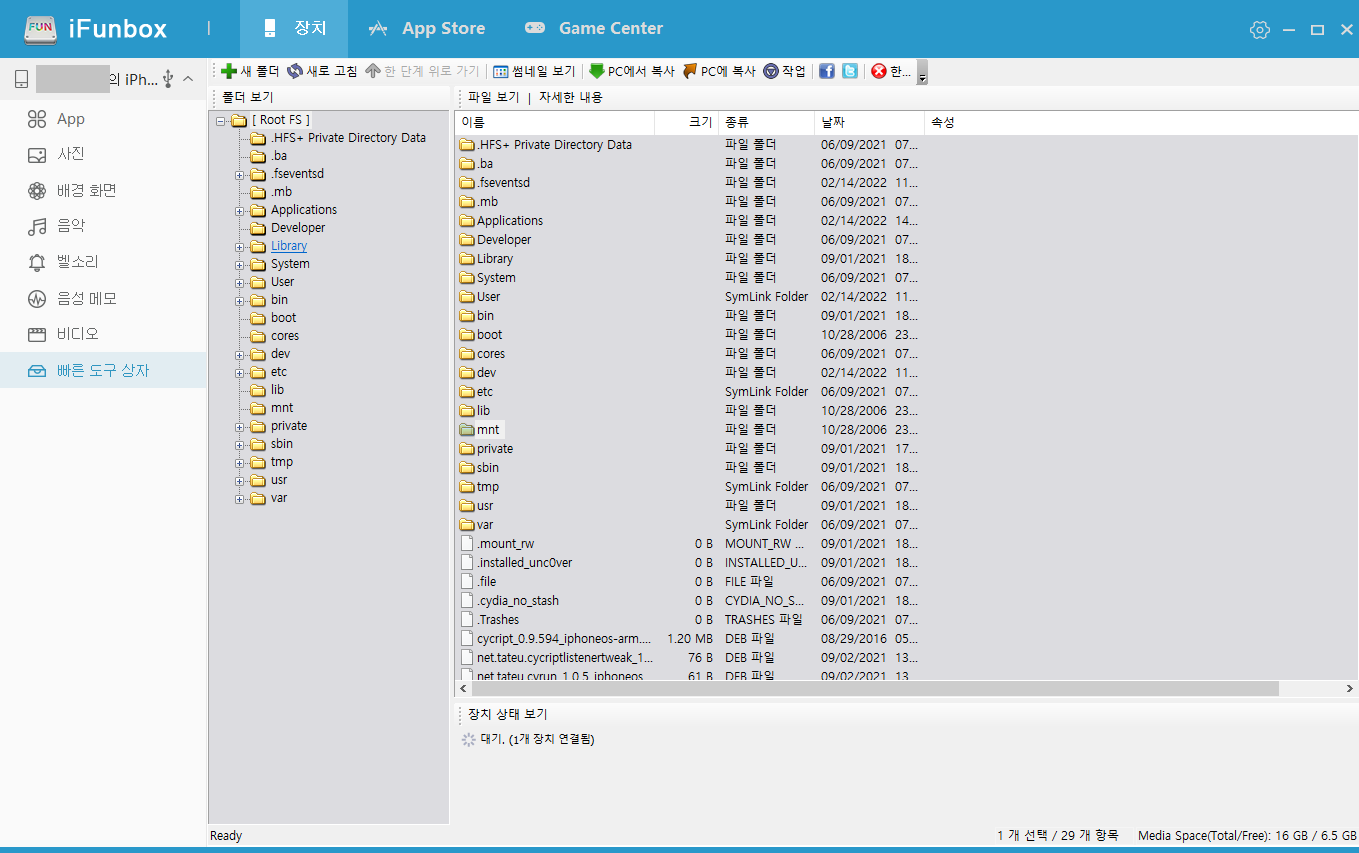Click the iFunbox logo icon

pos(40,29)
